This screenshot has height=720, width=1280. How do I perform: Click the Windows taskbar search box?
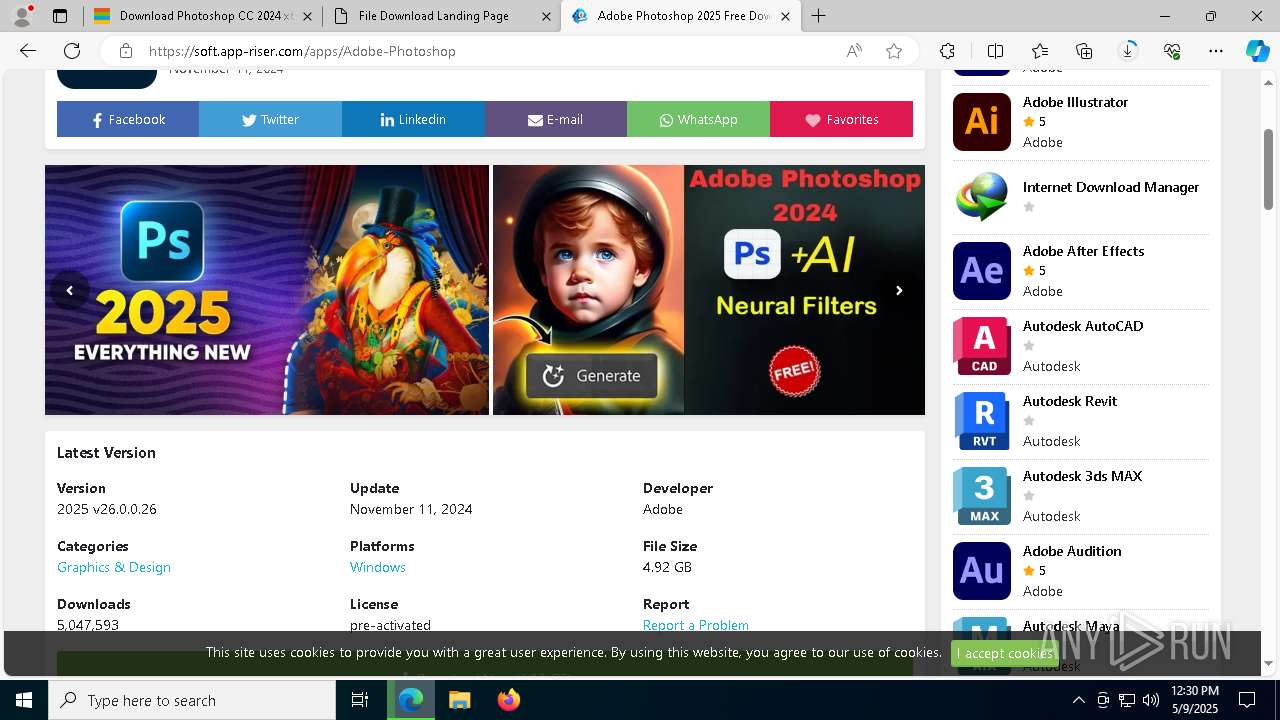[x=192, y=700]
